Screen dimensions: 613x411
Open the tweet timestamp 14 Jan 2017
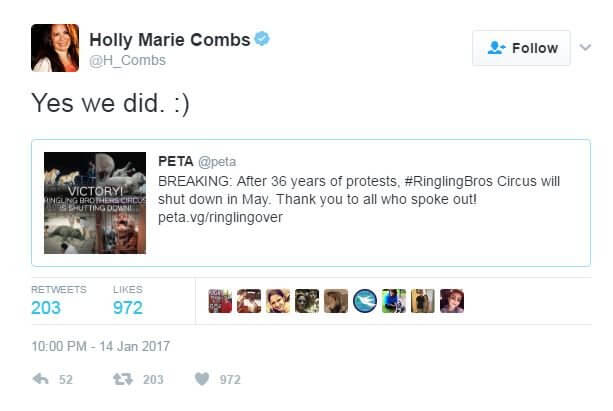point(100,346)
